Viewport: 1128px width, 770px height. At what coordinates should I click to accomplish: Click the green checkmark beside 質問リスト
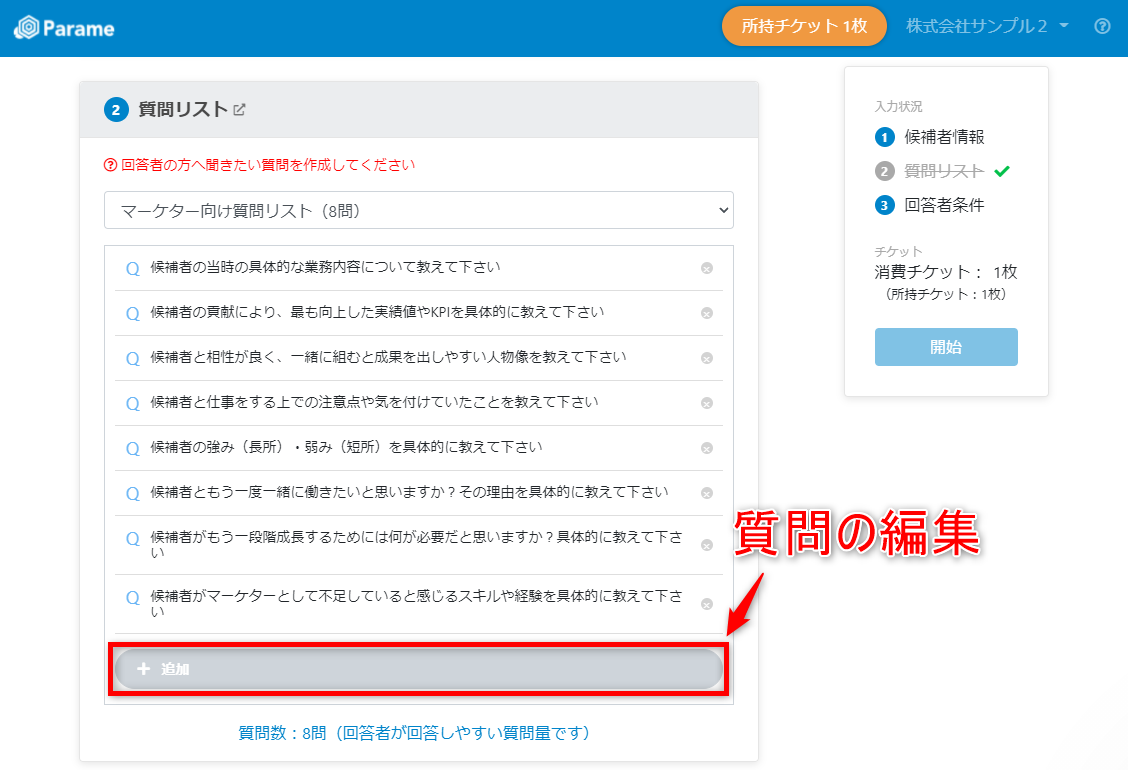pos(1001,171)
